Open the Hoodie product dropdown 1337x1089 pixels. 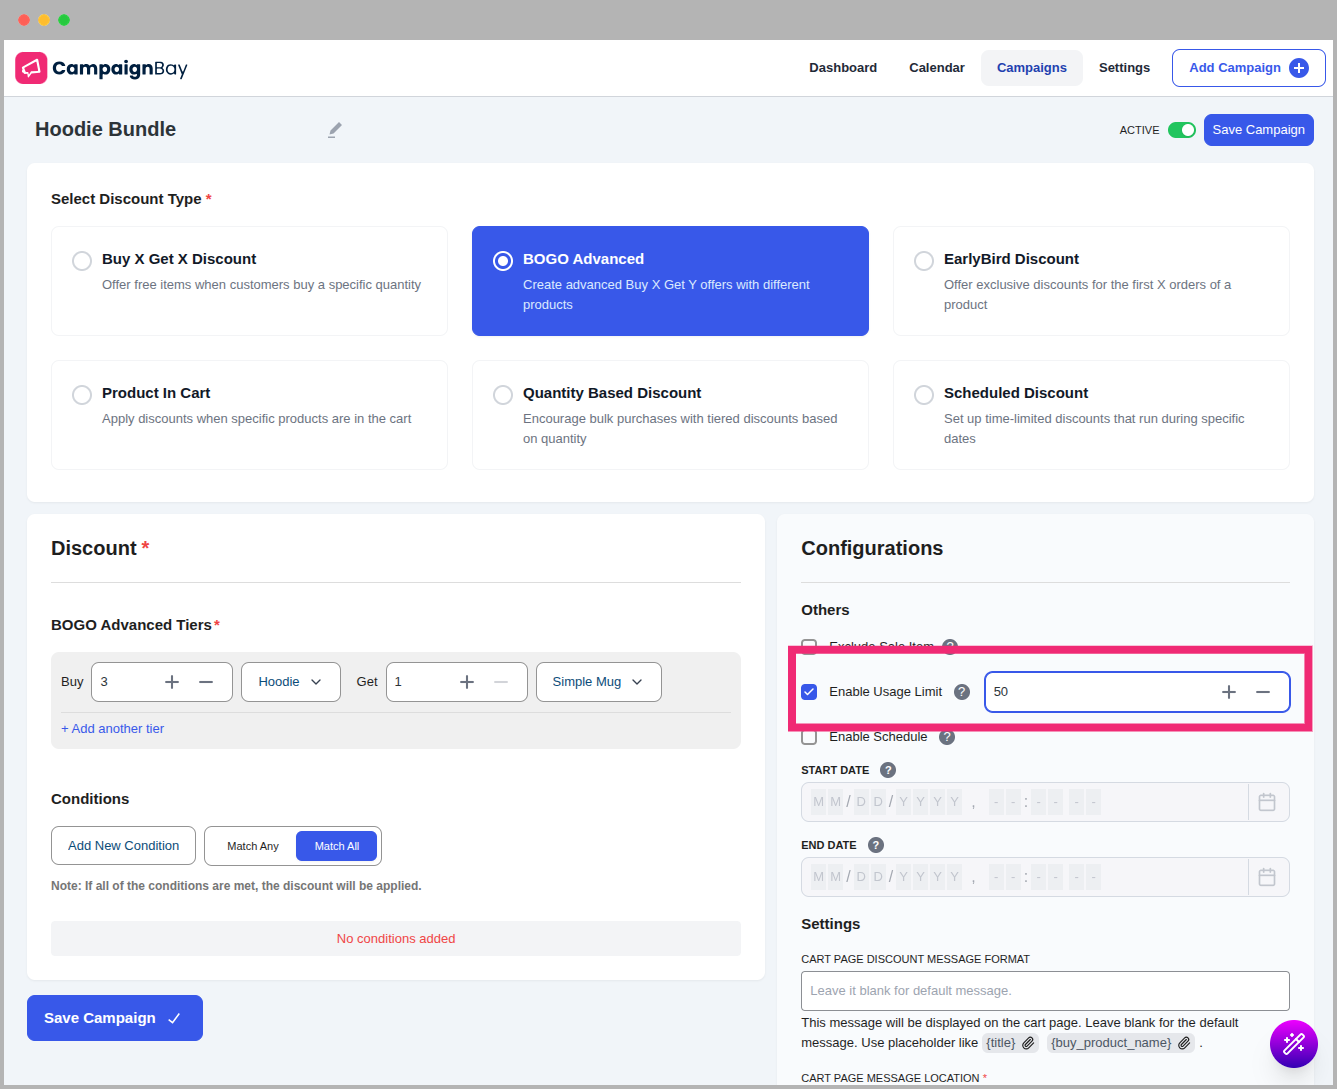290,682
